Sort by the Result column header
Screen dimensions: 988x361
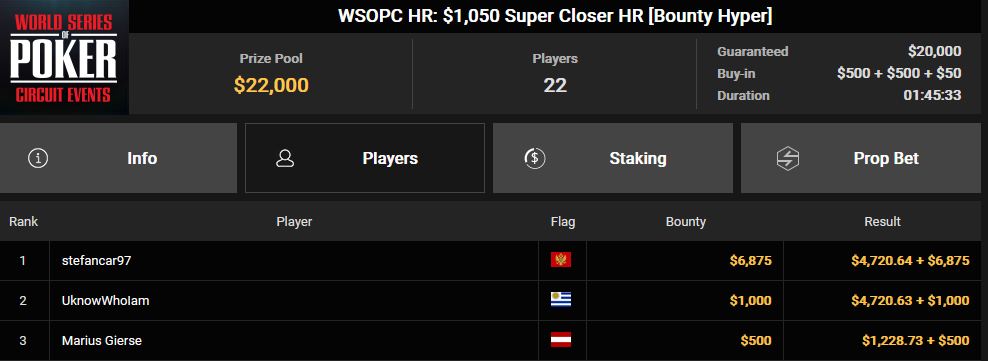(x=882, y=222)
